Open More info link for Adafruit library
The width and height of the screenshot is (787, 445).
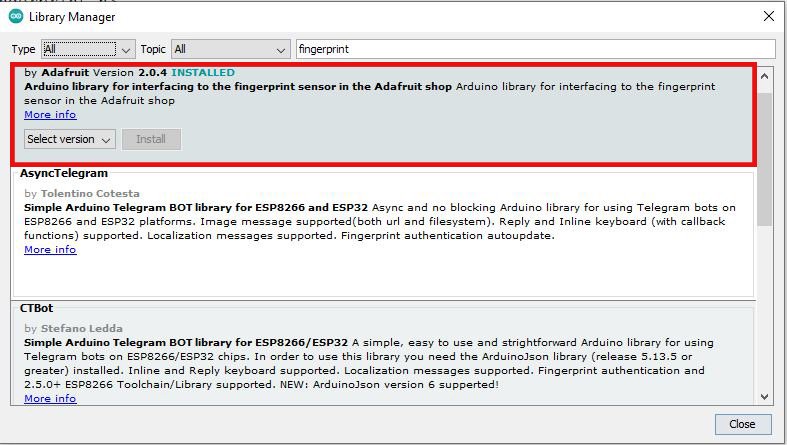(x=50, y=114)
